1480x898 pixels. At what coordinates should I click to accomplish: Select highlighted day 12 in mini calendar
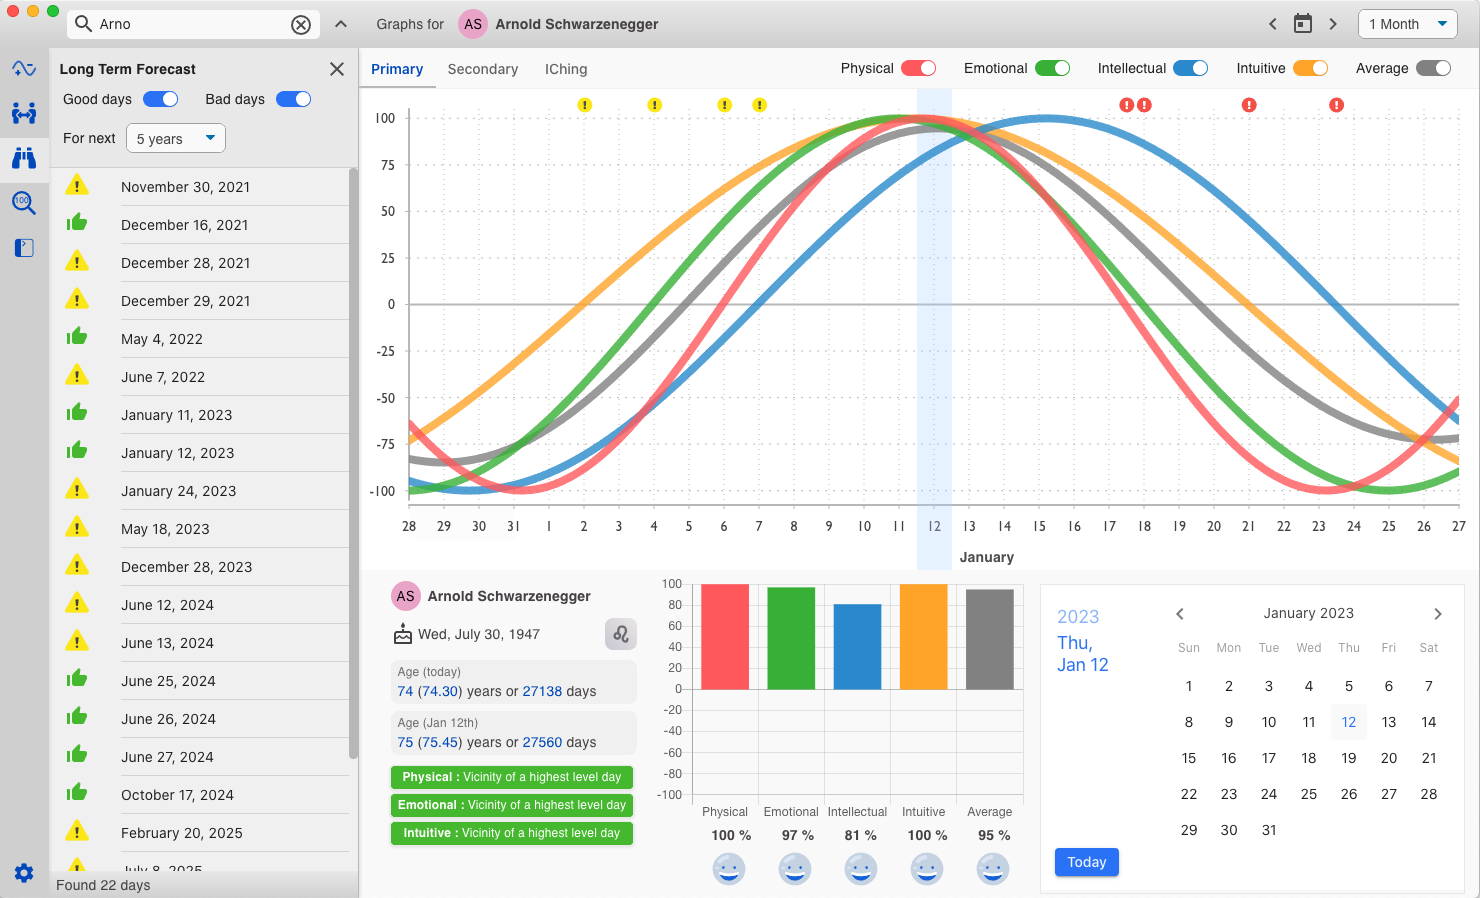click(x=1349, y=722)
